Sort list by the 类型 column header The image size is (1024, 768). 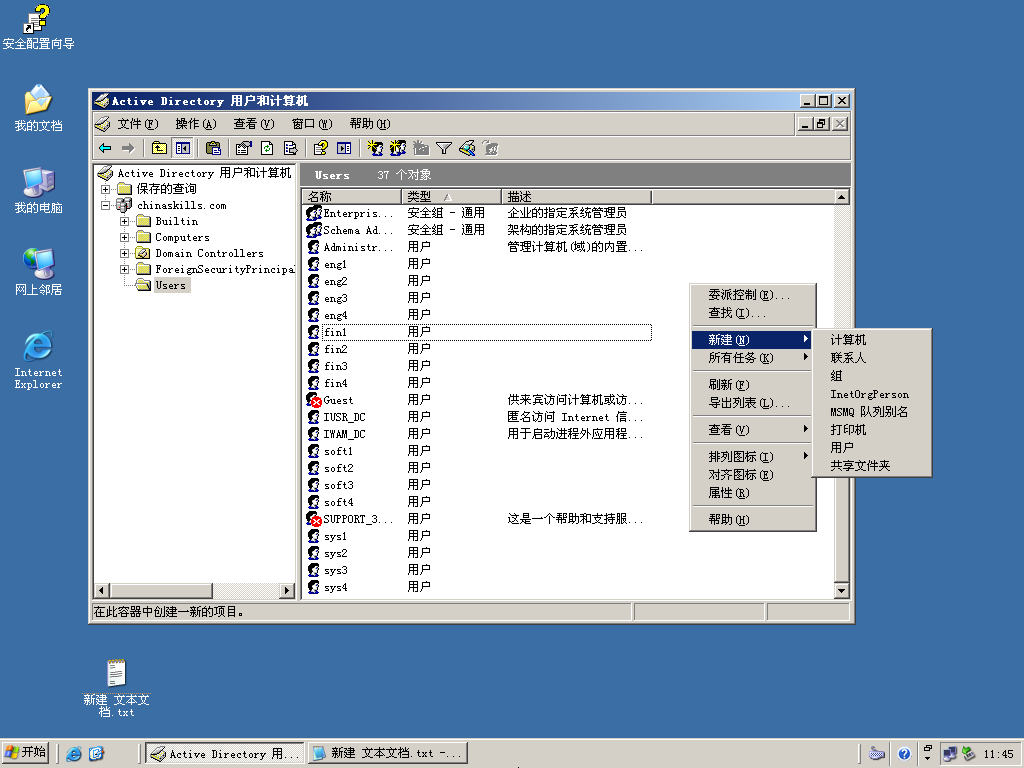click(x=452, y=197)
